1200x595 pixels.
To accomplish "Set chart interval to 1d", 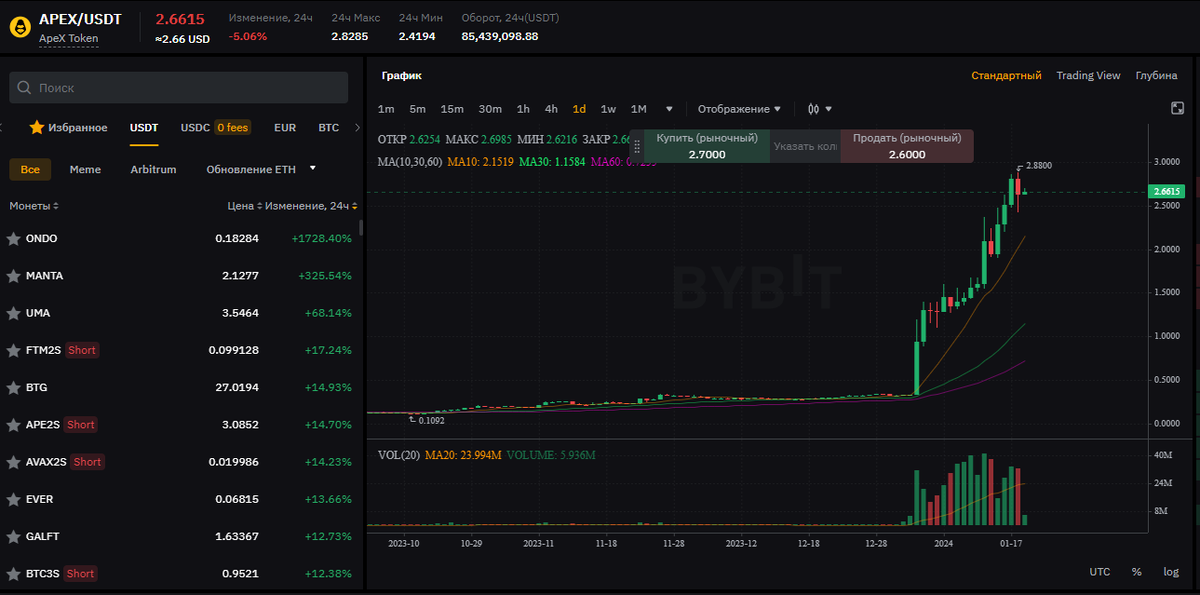I will (579, 109).
